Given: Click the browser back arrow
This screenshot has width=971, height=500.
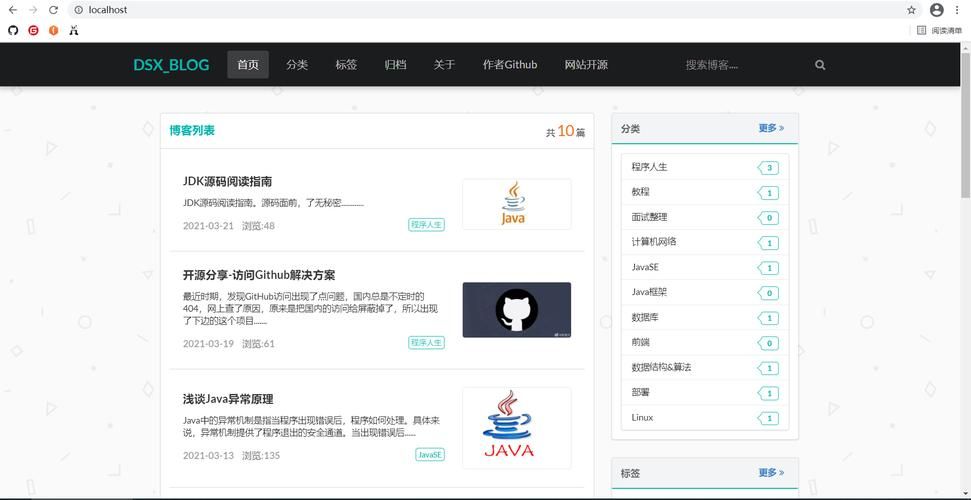Looking at the screenshot, I should coord(12,10).
